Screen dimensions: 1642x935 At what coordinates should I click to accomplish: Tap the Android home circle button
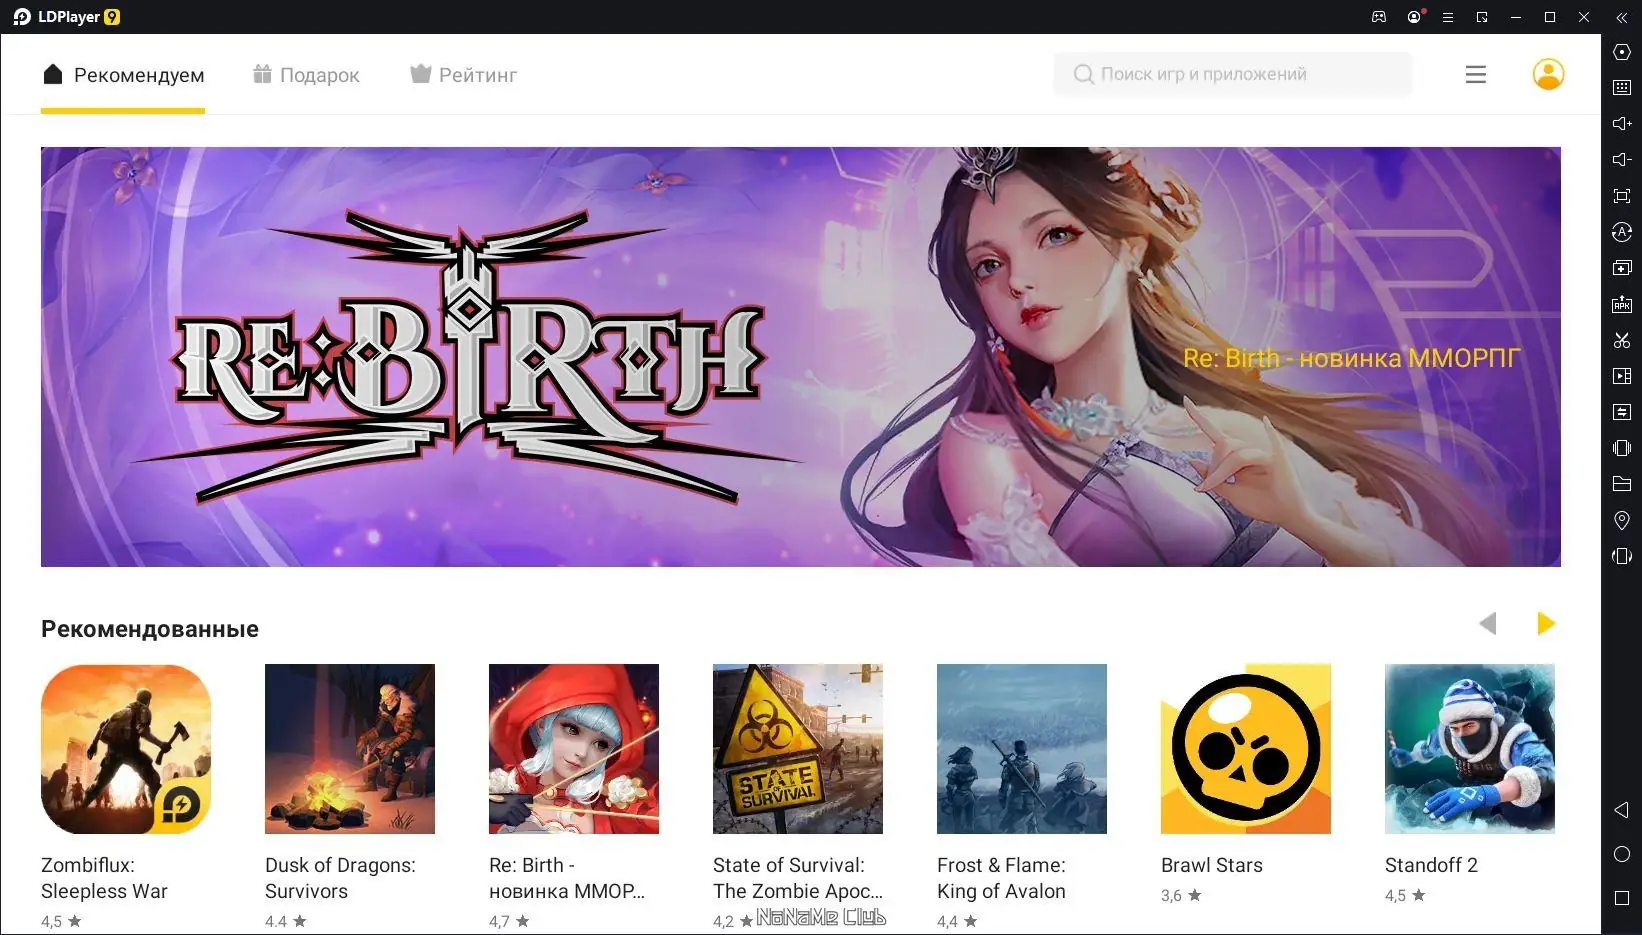point(1622,854)
